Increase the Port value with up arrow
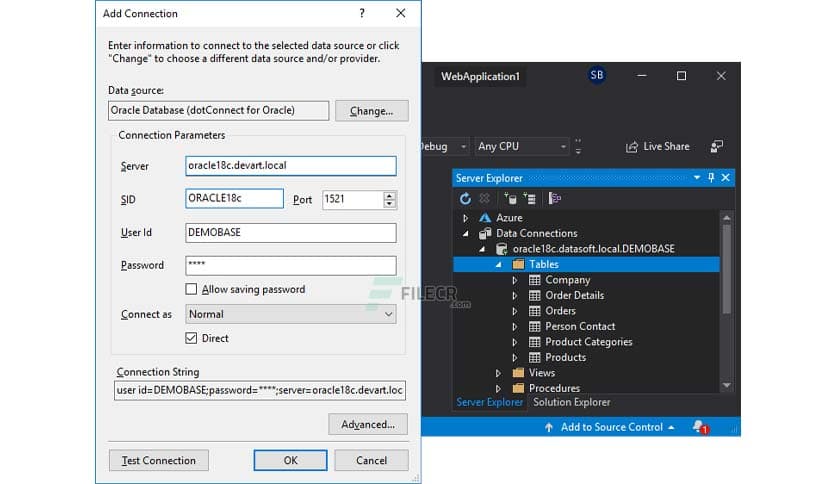 coord(389,196)
